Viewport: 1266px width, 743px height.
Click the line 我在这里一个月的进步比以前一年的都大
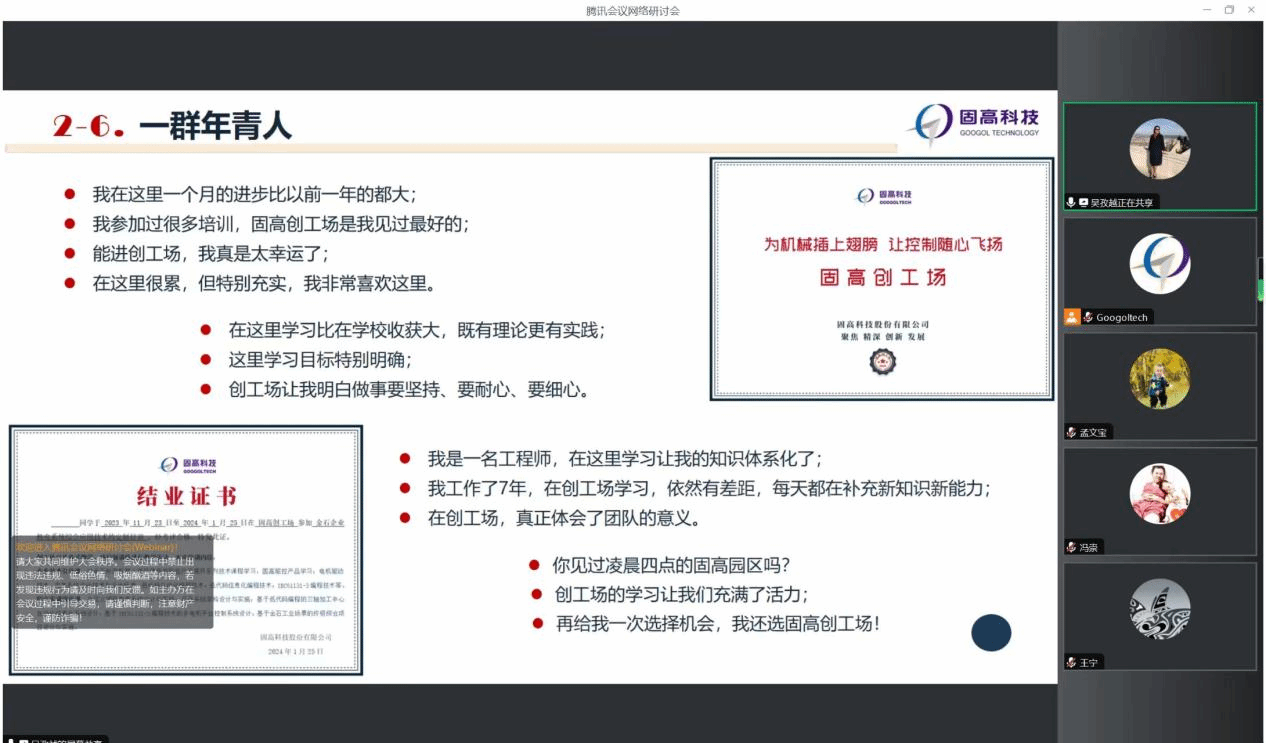[x=255, y=194]
